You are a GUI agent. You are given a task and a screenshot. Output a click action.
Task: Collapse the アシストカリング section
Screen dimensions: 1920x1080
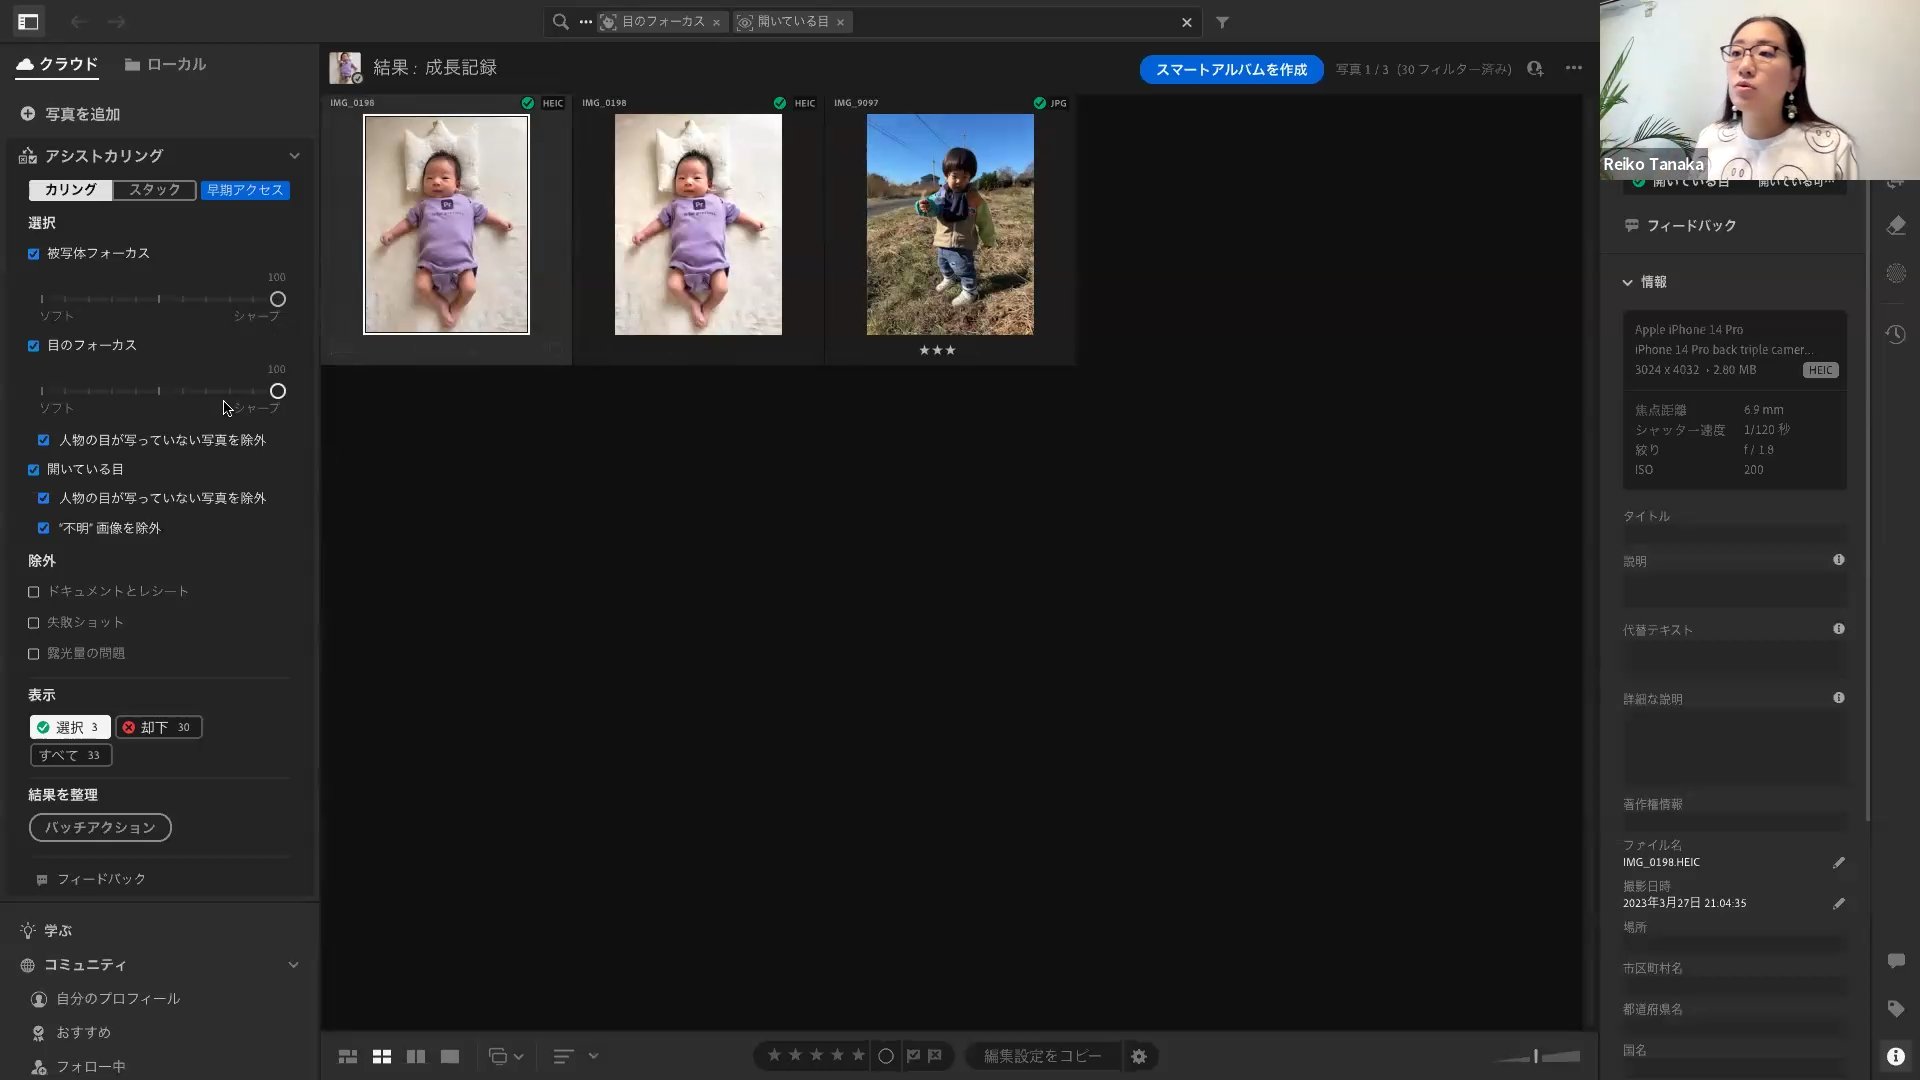click(x=294, y=156)
